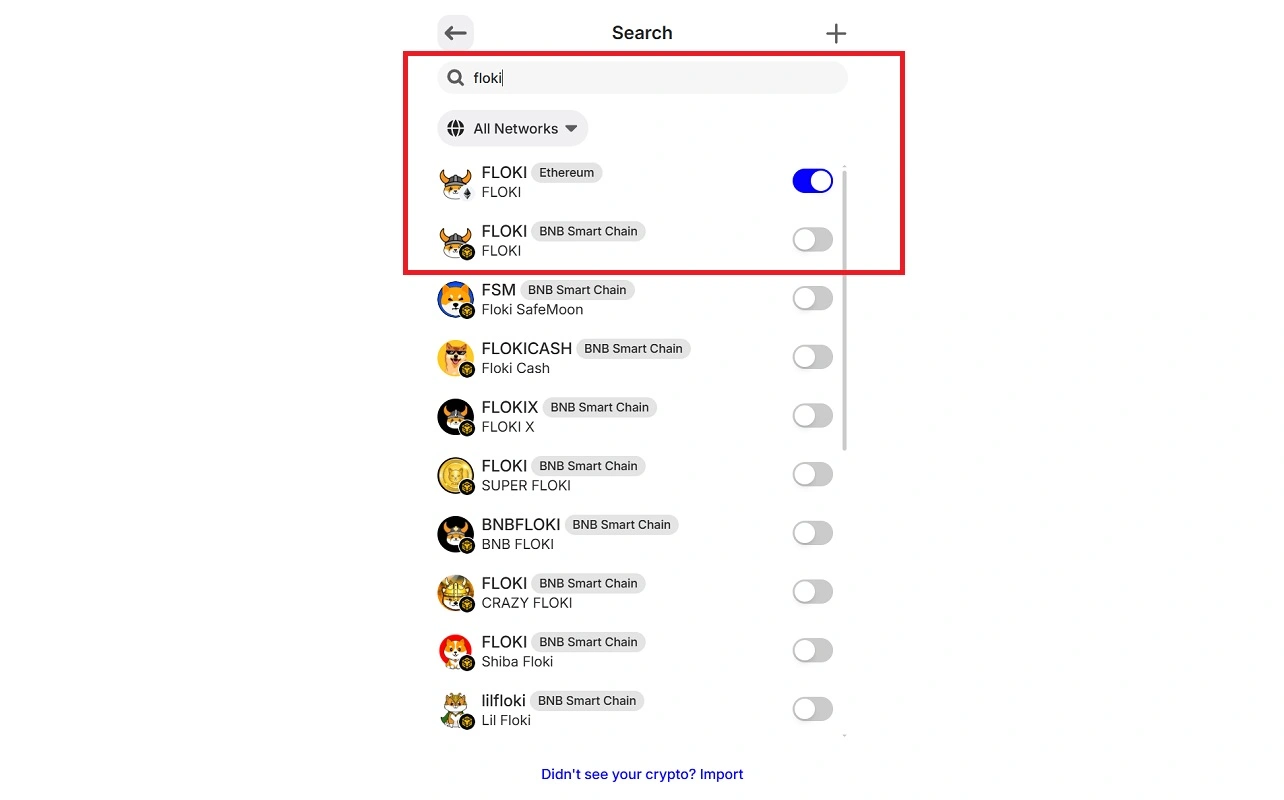The width and height of the screenshot is (1284, 800).
Task: Click the token list vertical scrollbar
Action: [845, 310]
